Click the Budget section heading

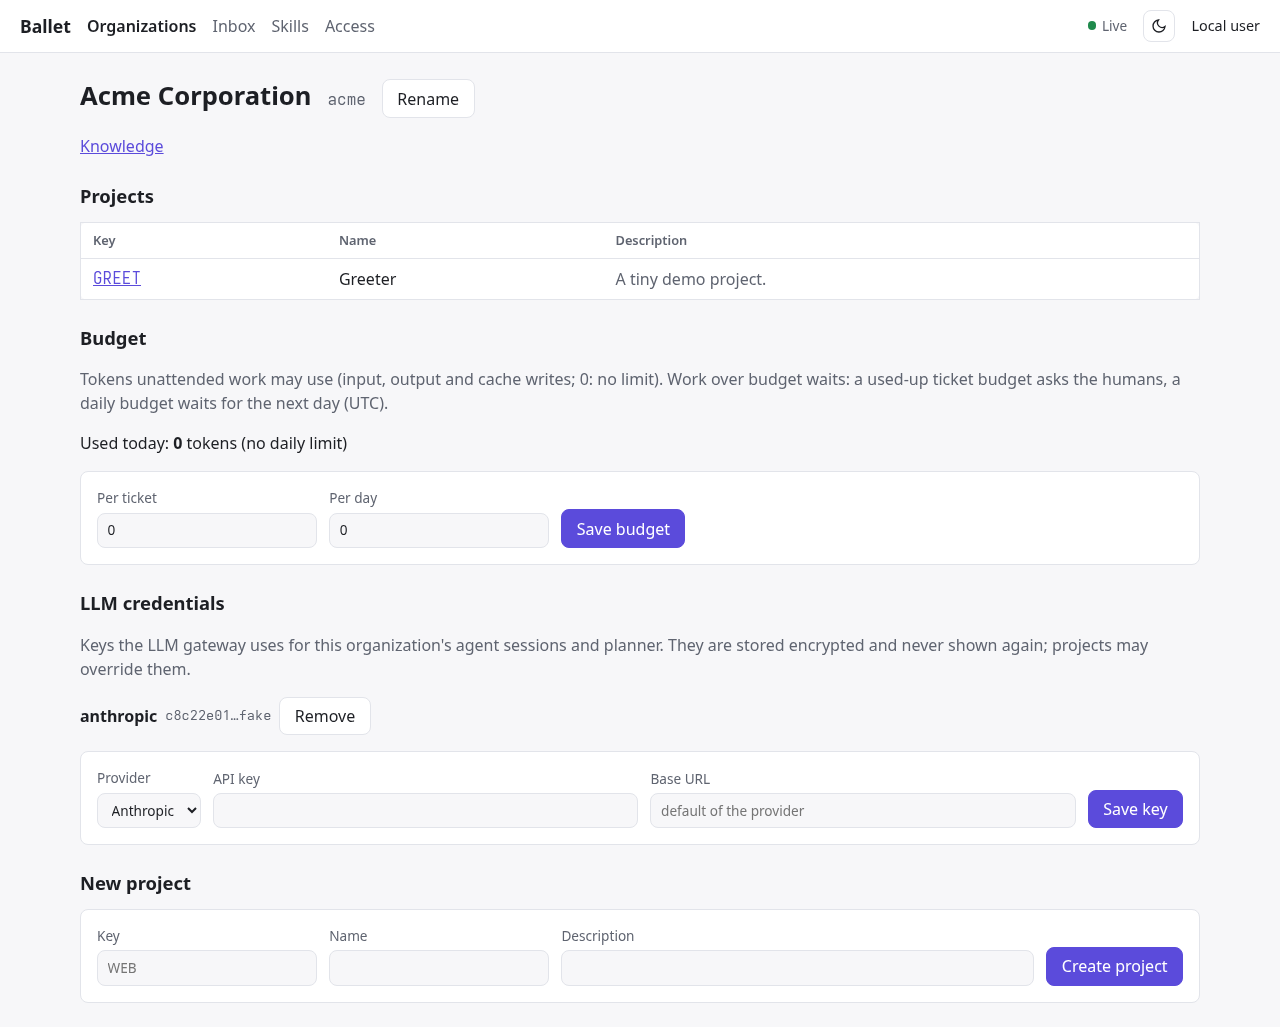click(x=113, y=339)
